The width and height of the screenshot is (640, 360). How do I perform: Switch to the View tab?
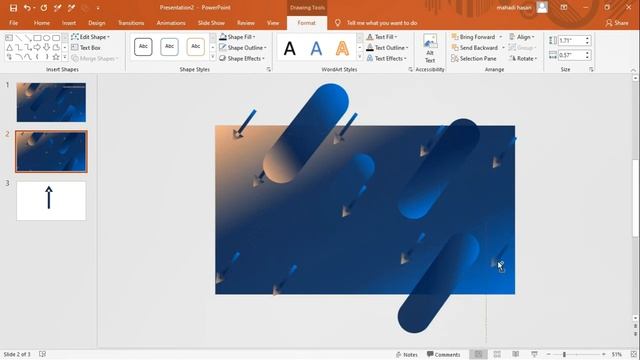273,23
